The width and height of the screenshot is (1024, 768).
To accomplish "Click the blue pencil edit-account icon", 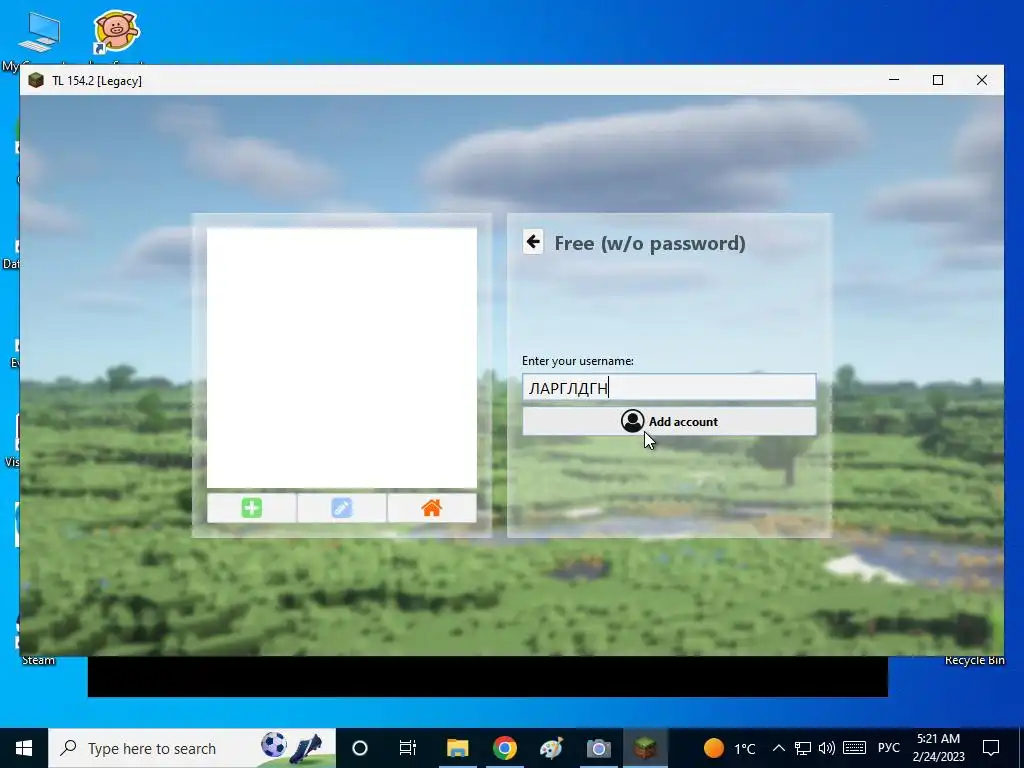I will click(x=342, y=508).
